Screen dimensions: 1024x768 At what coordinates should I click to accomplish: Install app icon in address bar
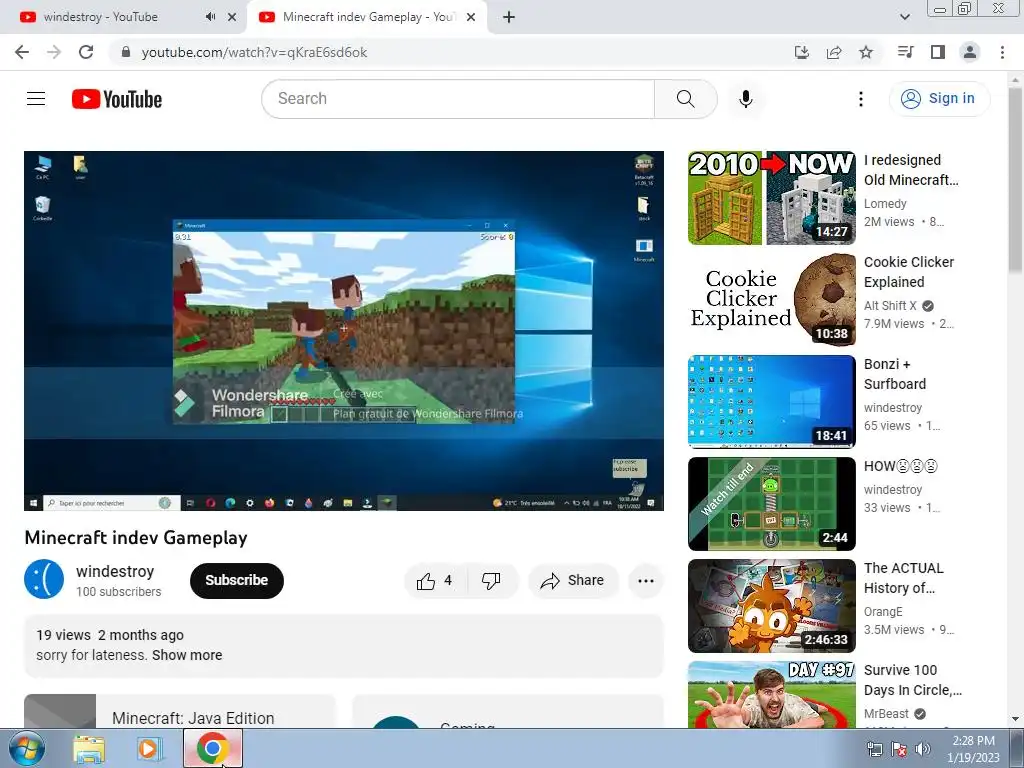tap(802, 52)
